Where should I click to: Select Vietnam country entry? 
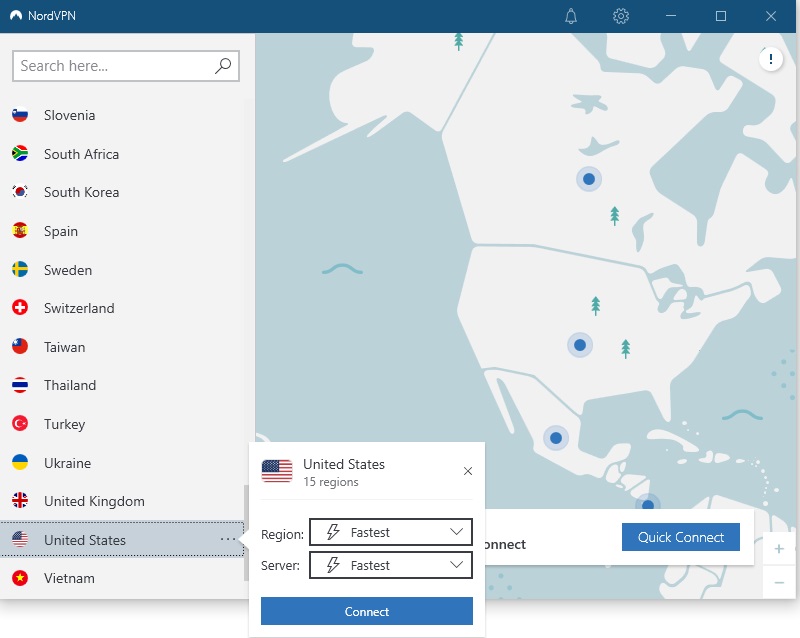click(x=122, y=578)
